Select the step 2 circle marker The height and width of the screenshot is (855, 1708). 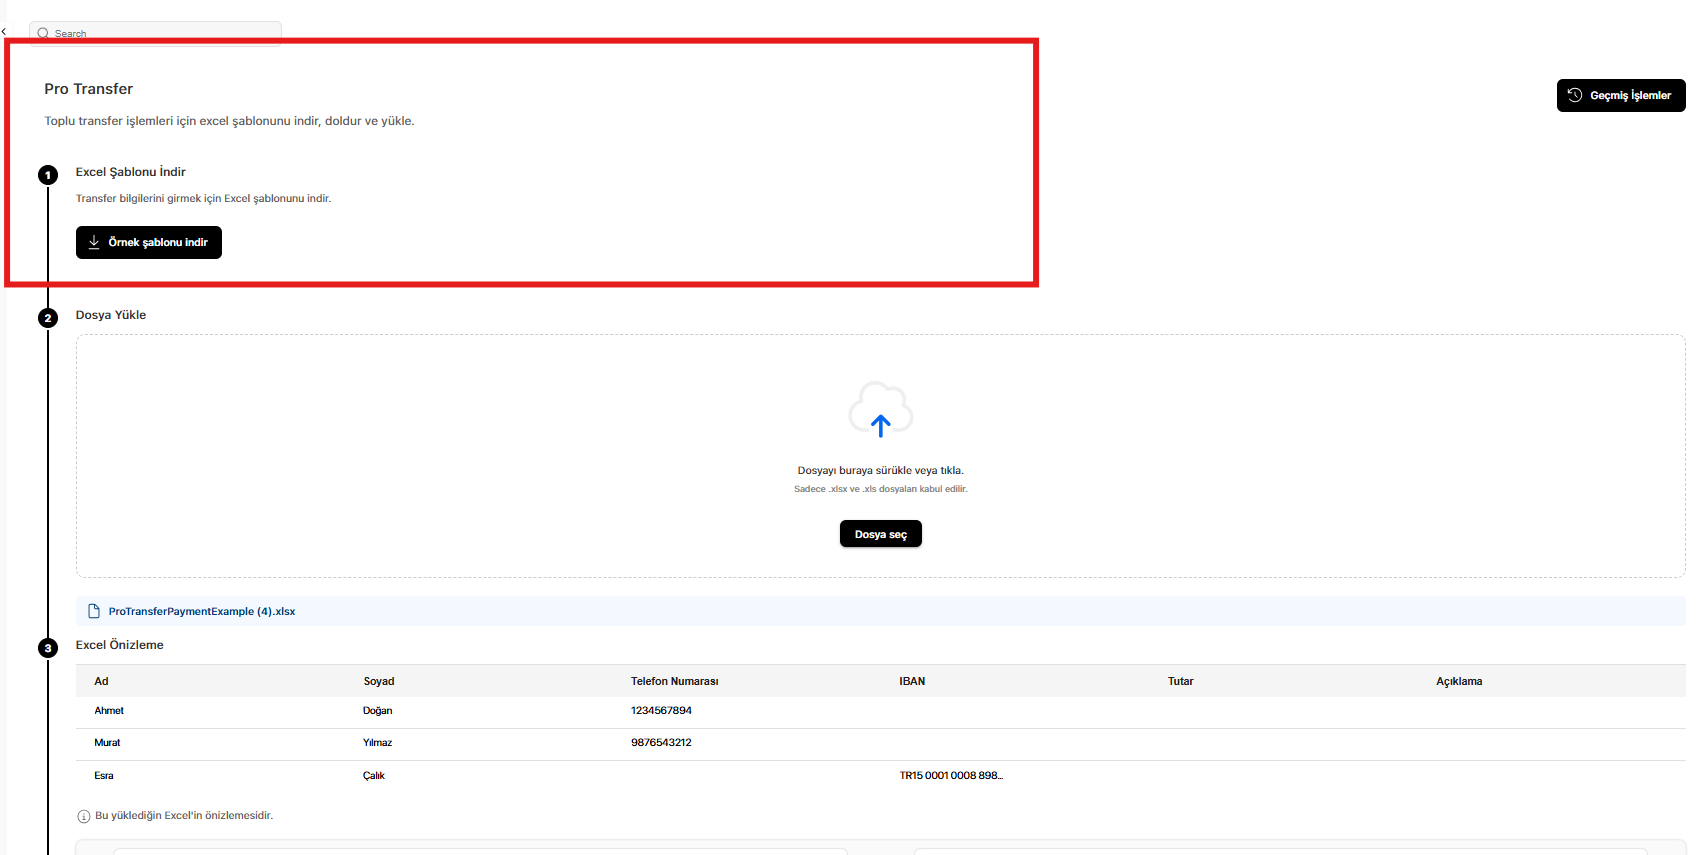pyautogui.click(x=48, y=318)
